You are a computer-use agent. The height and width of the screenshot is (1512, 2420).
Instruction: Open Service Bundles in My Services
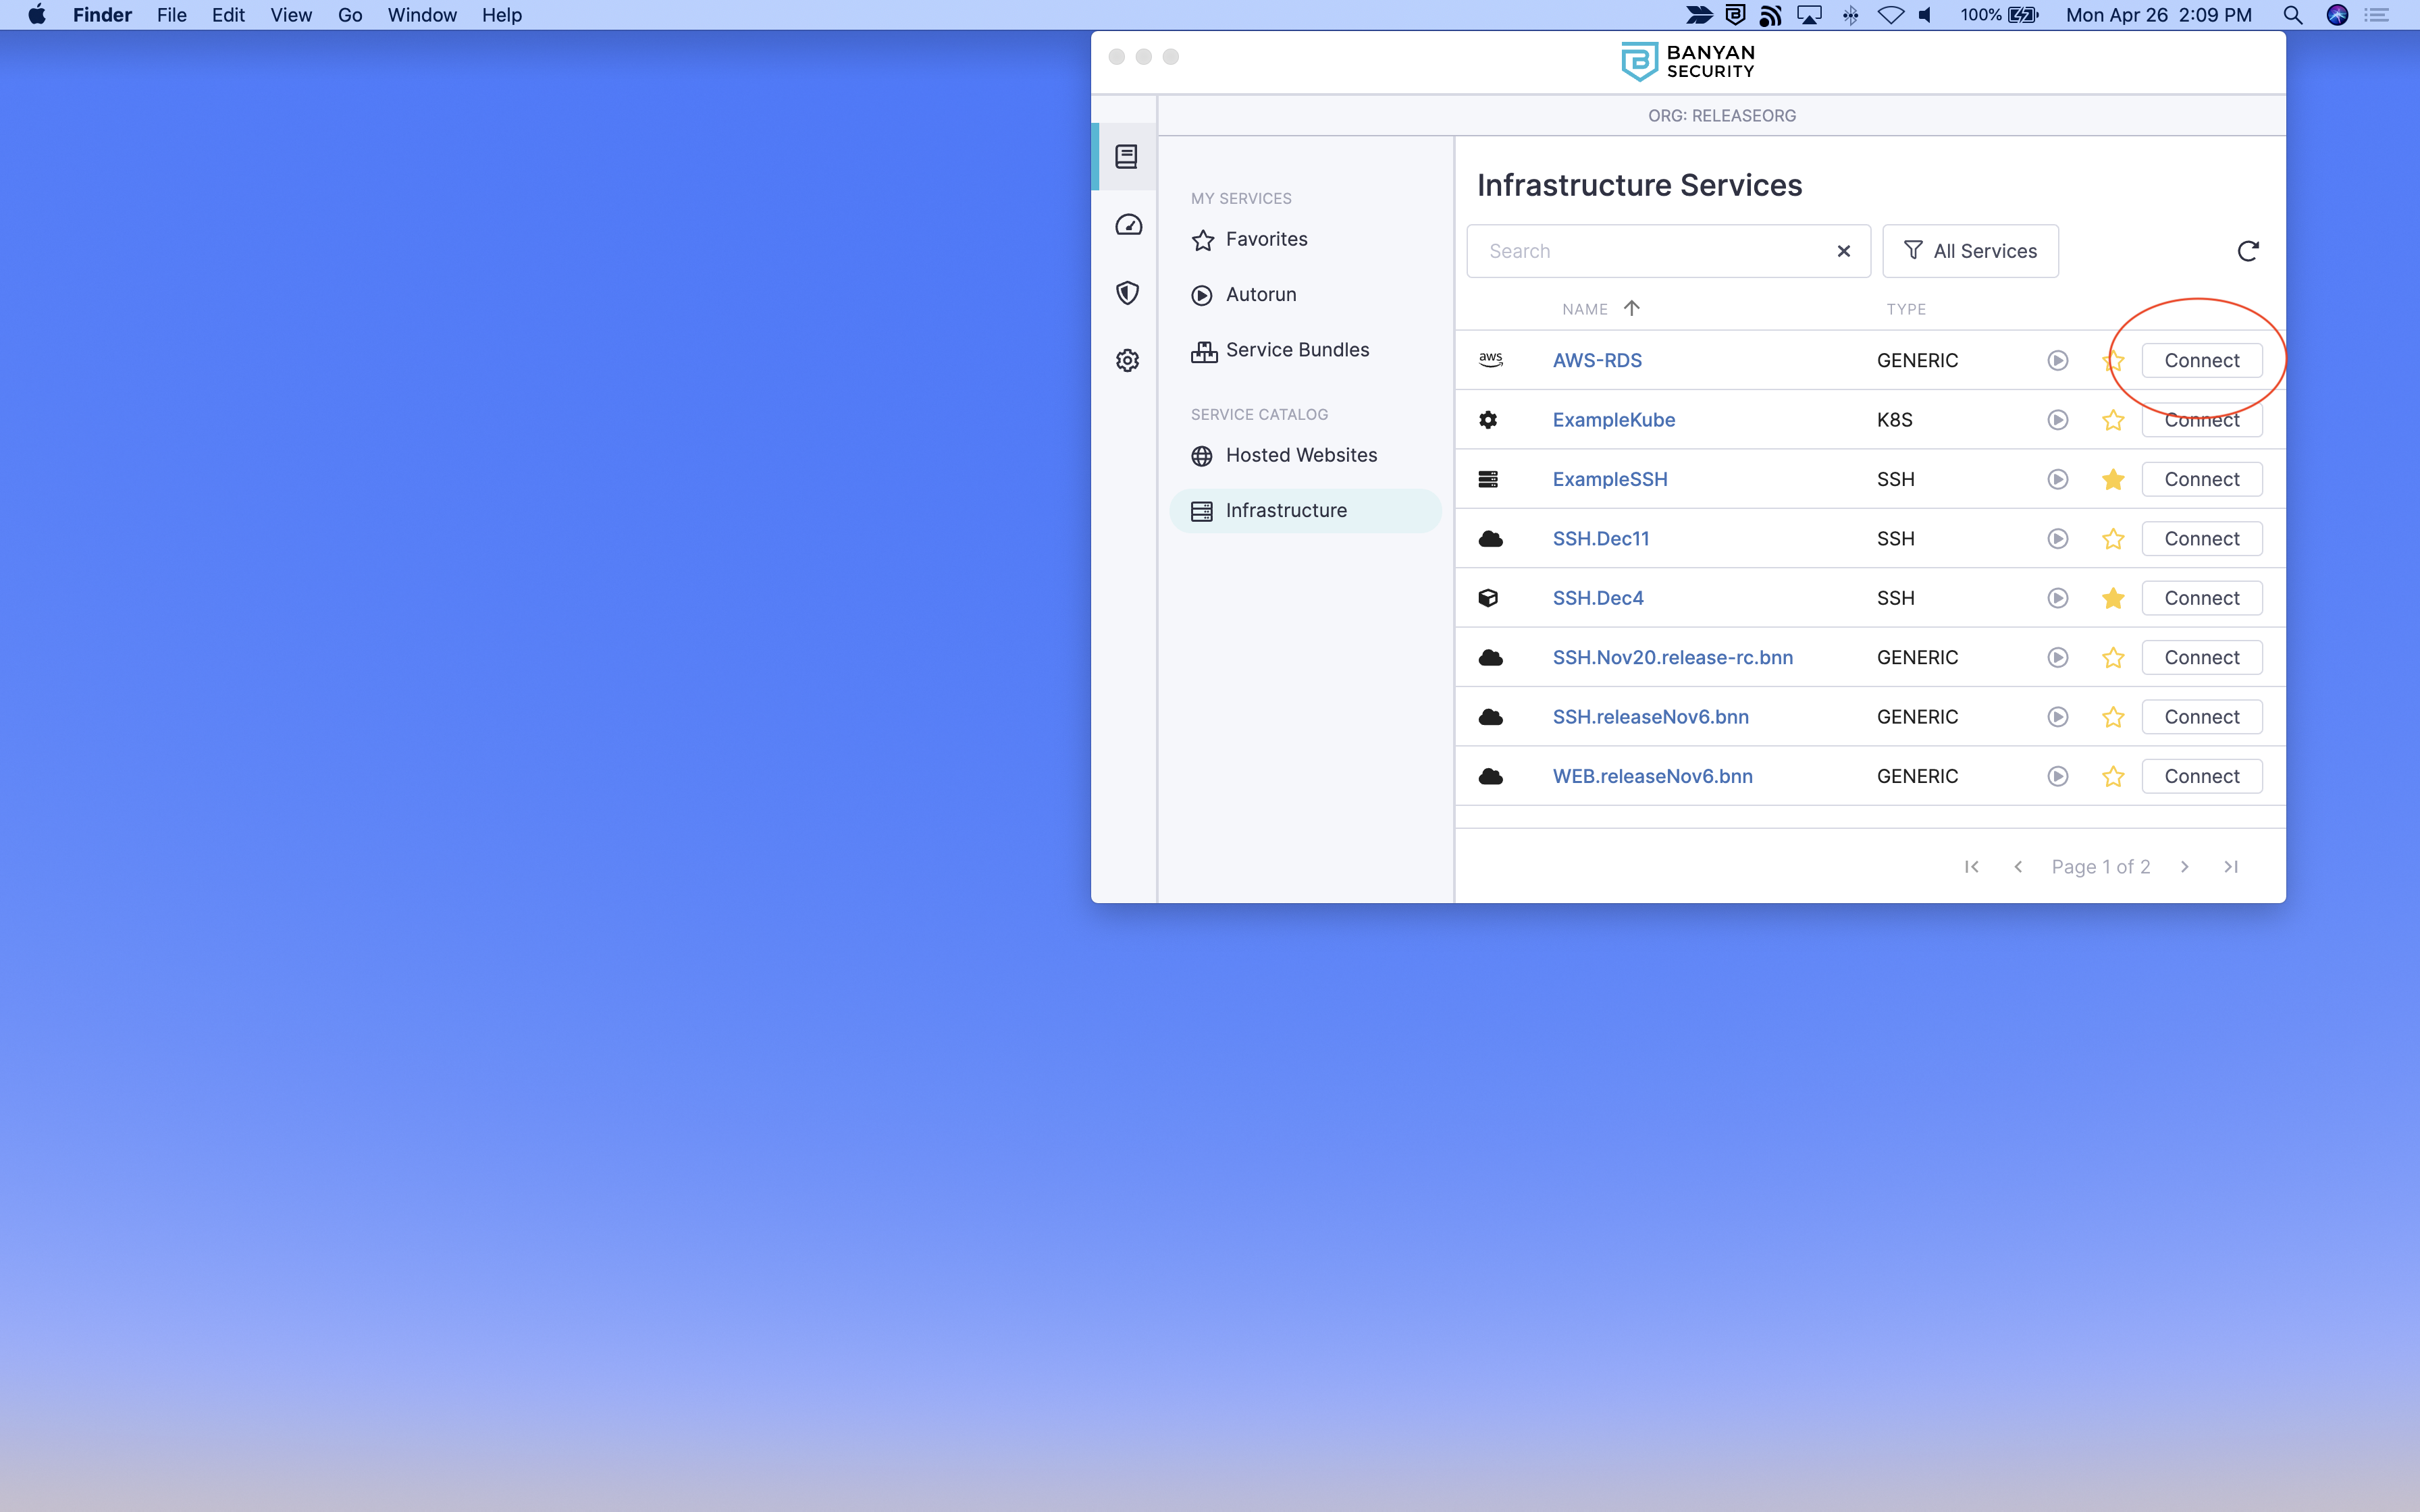tap(1296, 350)
